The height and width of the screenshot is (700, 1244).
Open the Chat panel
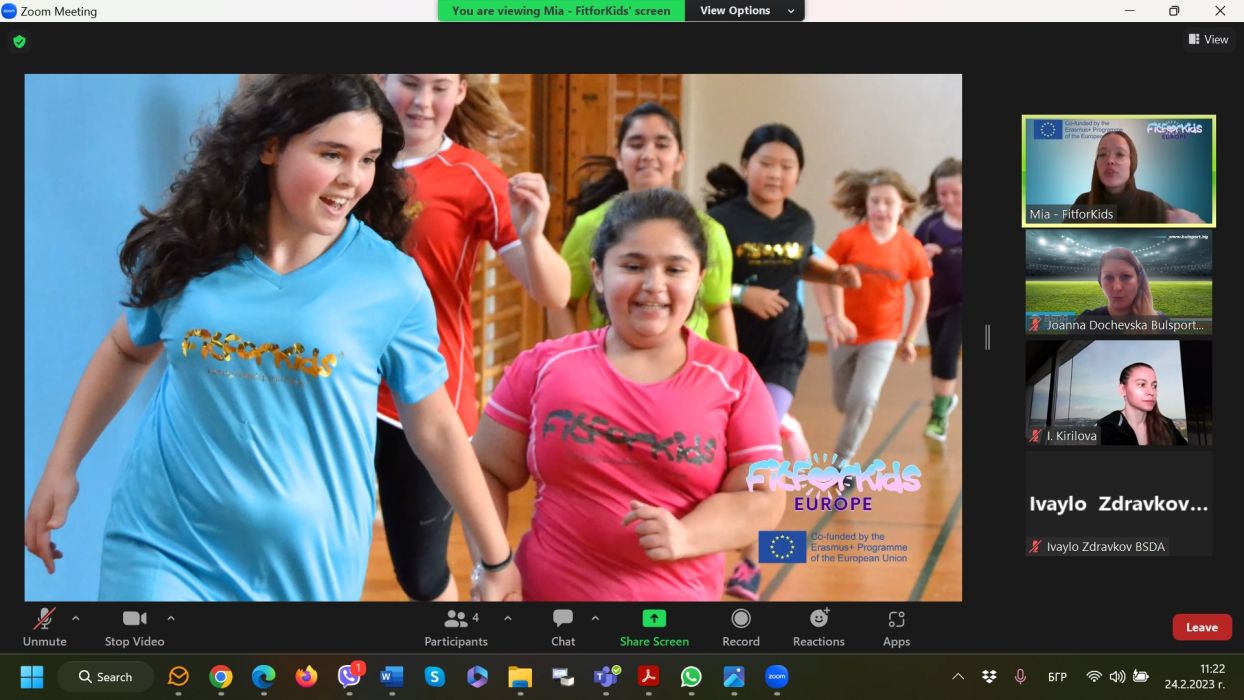[563, 619]
